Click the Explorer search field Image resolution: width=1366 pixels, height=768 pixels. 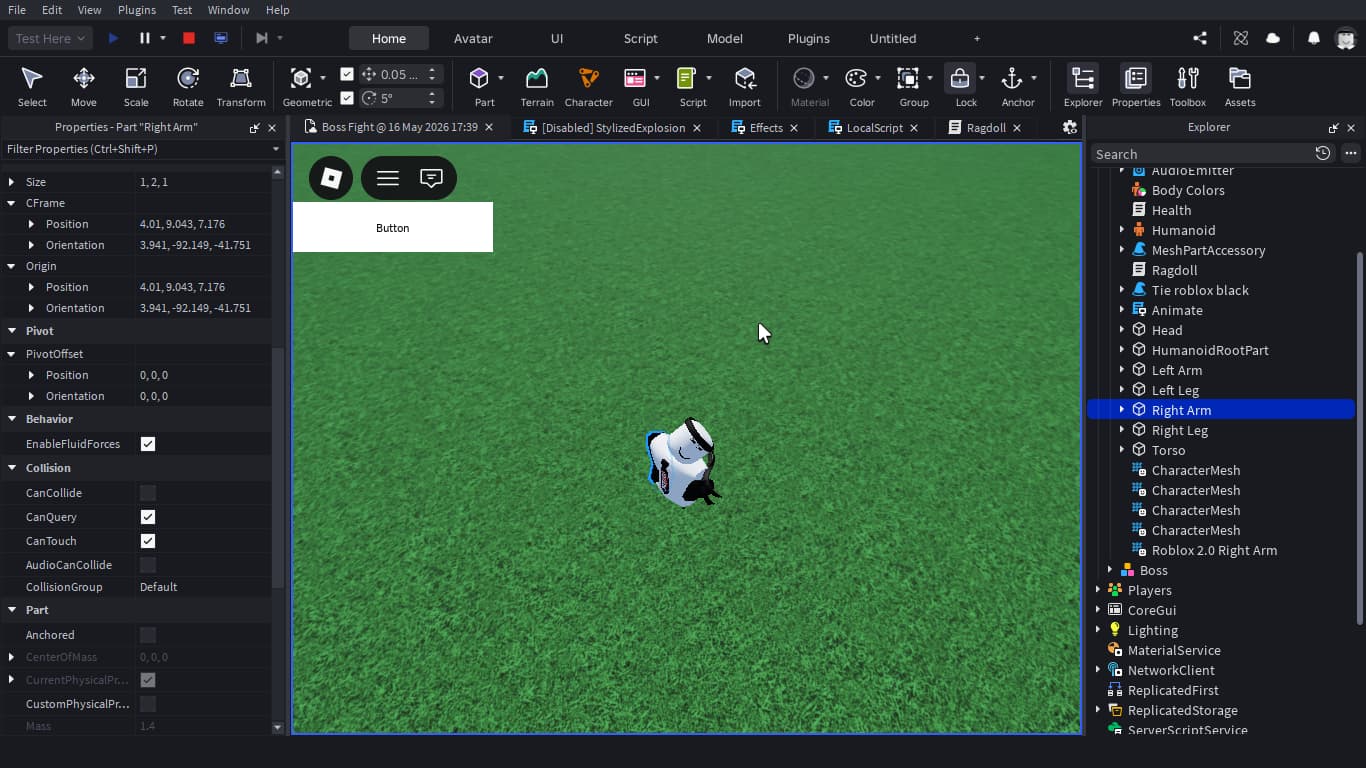[x=1200, y=154]
